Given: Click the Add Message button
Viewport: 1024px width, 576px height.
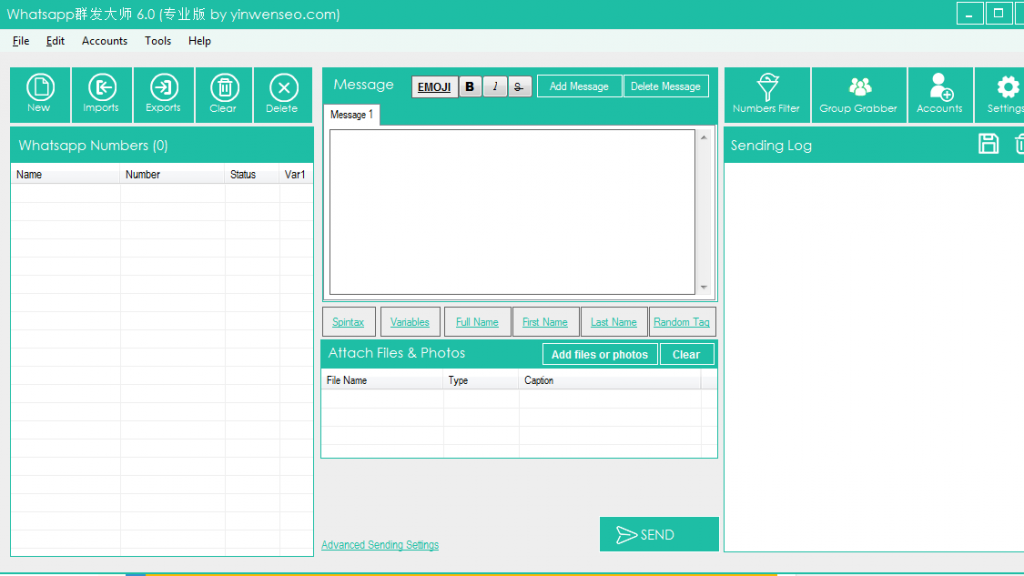Looking at the screenshot, I should 579,86.
